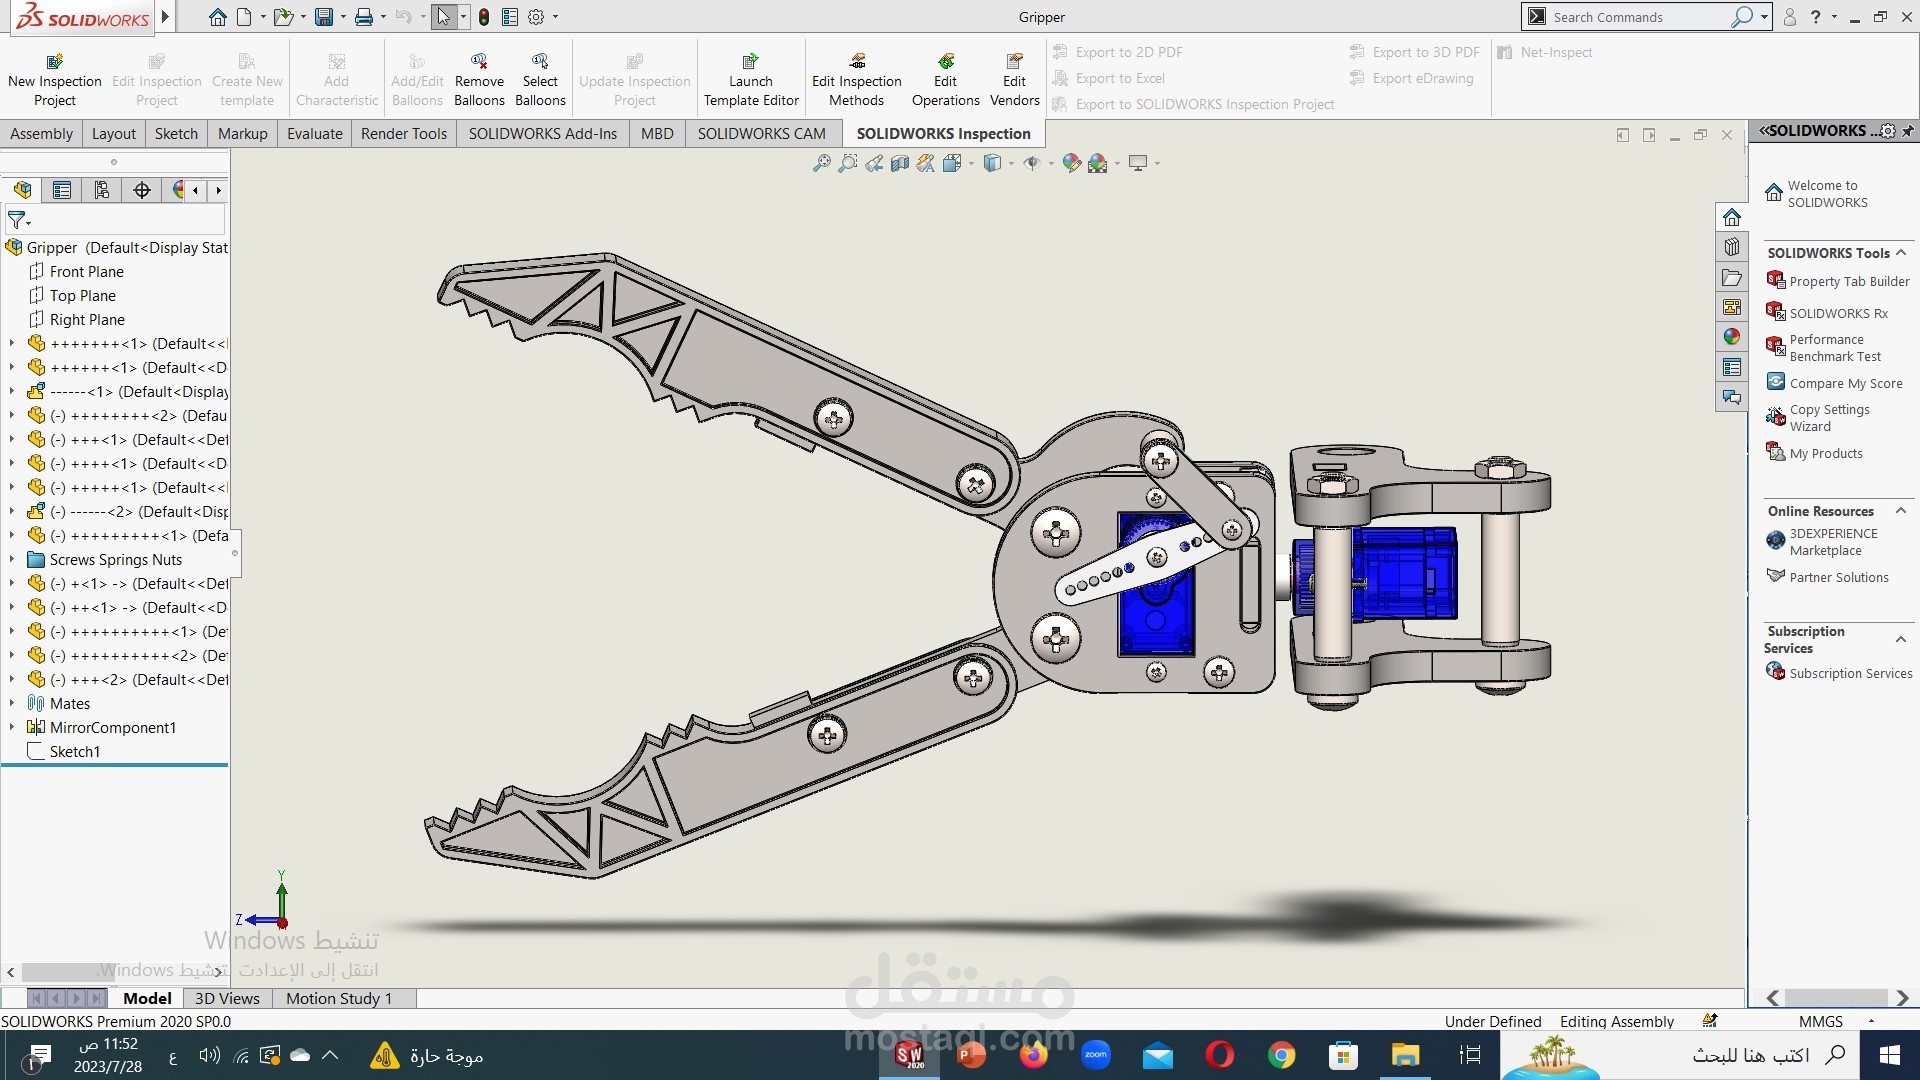Switch to the Sketch tab
1920x1080 pixels.
point(176,134)
